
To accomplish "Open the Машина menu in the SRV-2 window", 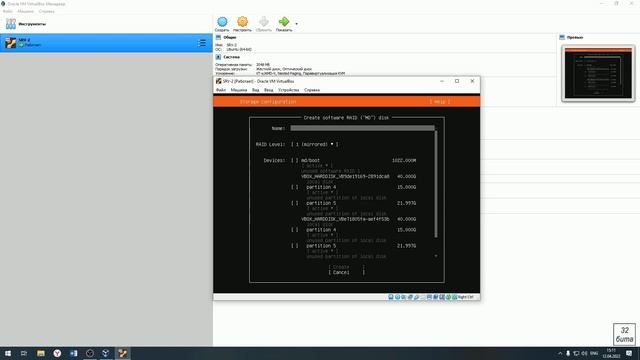I will click(x=239, y=90).
